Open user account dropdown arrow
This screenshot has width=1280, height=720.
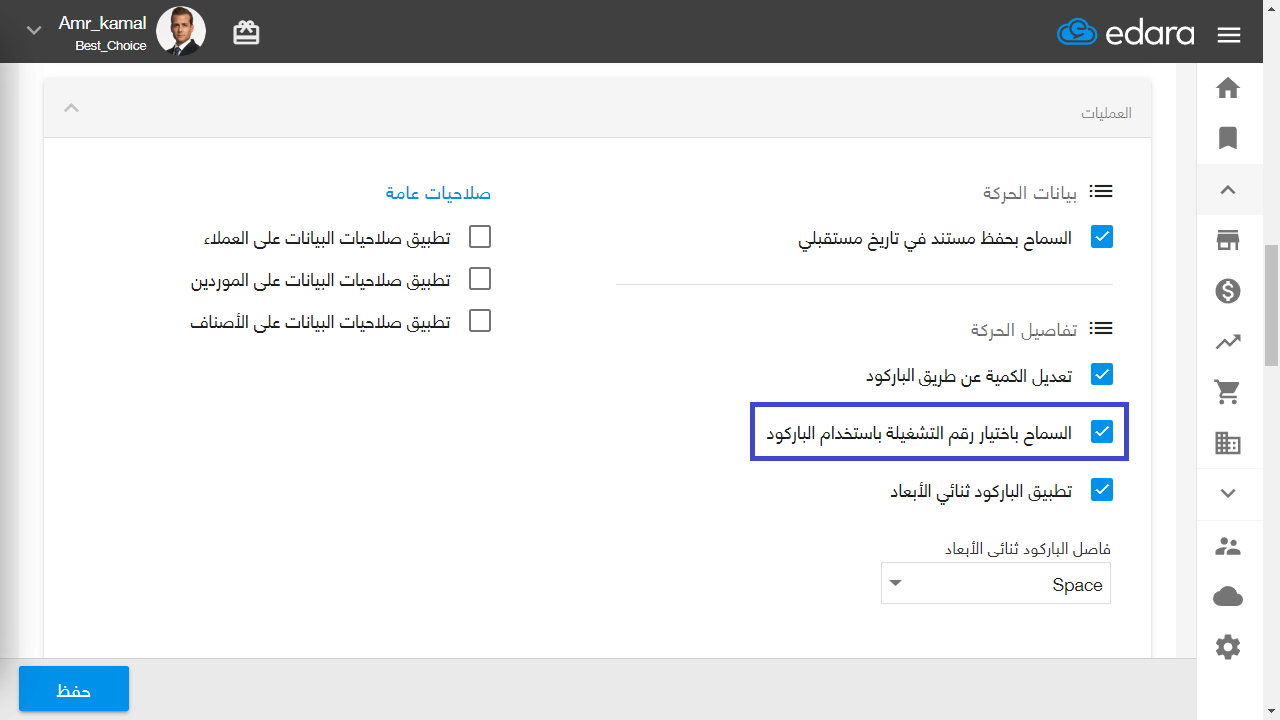tap(34, 31)
